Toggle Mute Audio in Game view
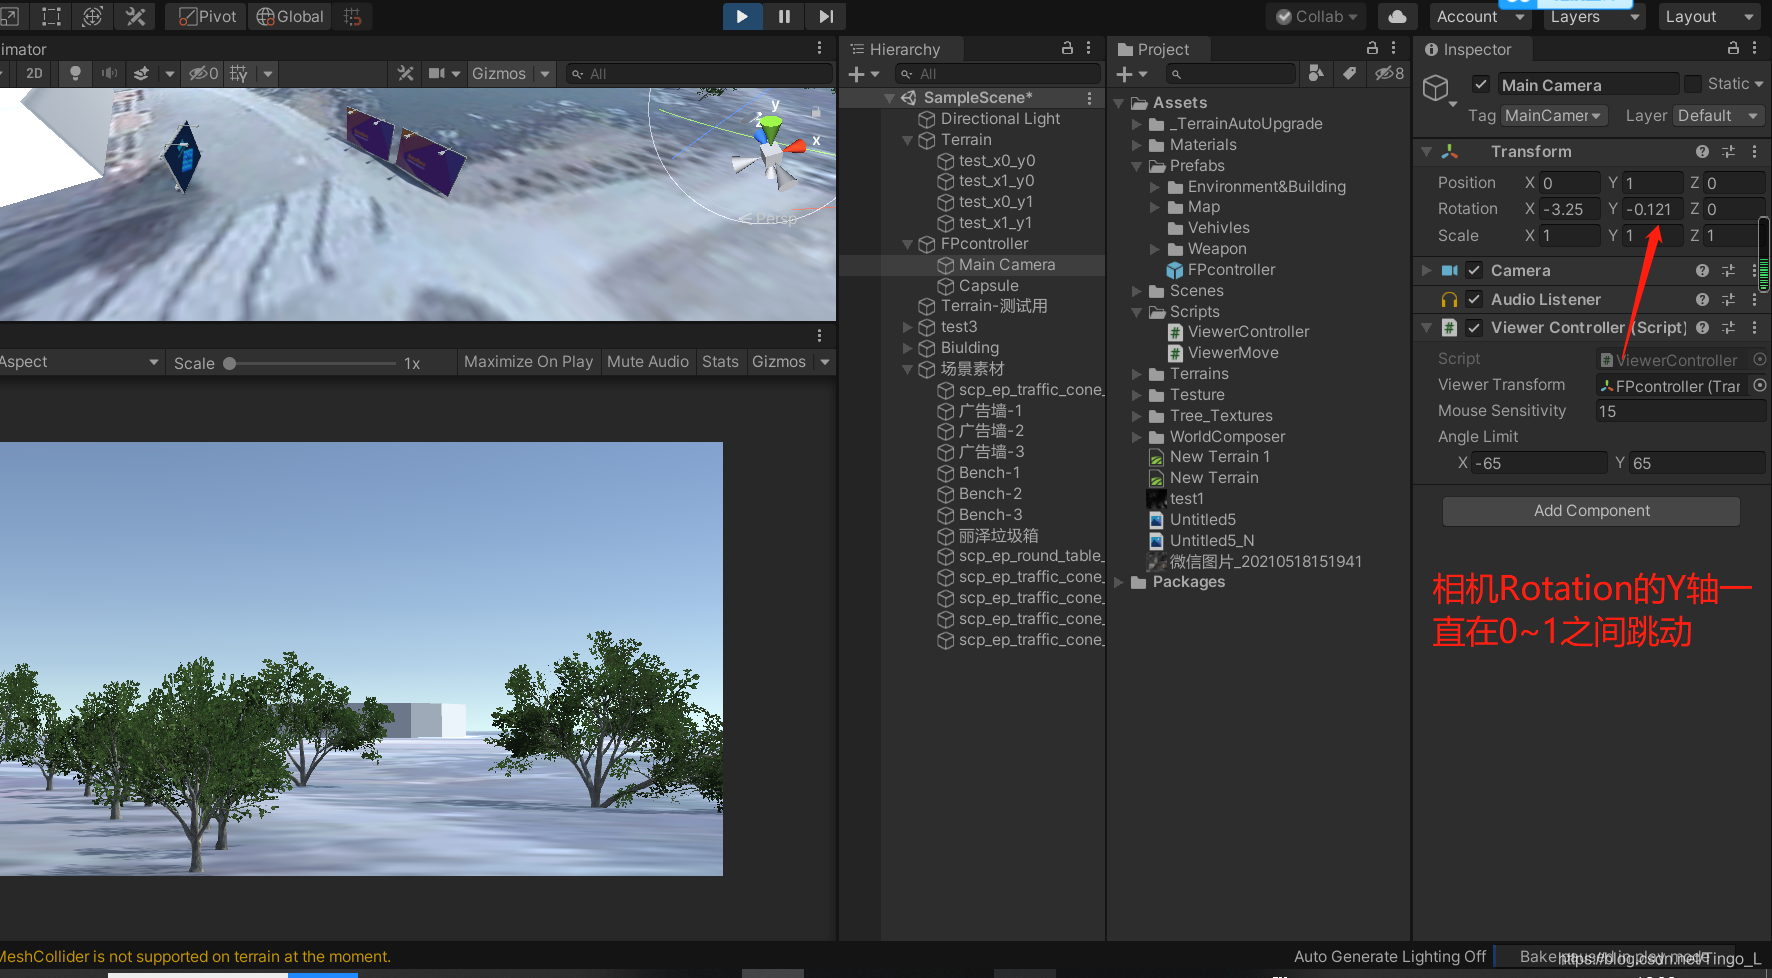The image size is (1772, 978). click(x=647, y=361)
